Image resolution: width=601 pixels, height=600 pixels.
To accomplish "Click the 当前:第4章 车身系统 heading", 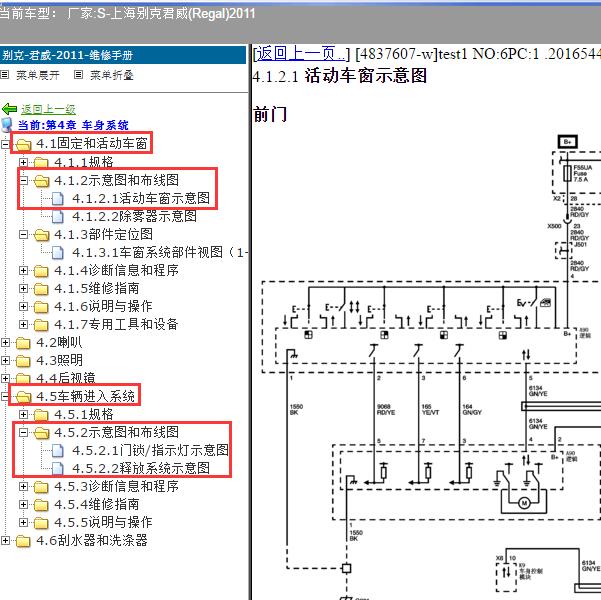I will (73, 125).
